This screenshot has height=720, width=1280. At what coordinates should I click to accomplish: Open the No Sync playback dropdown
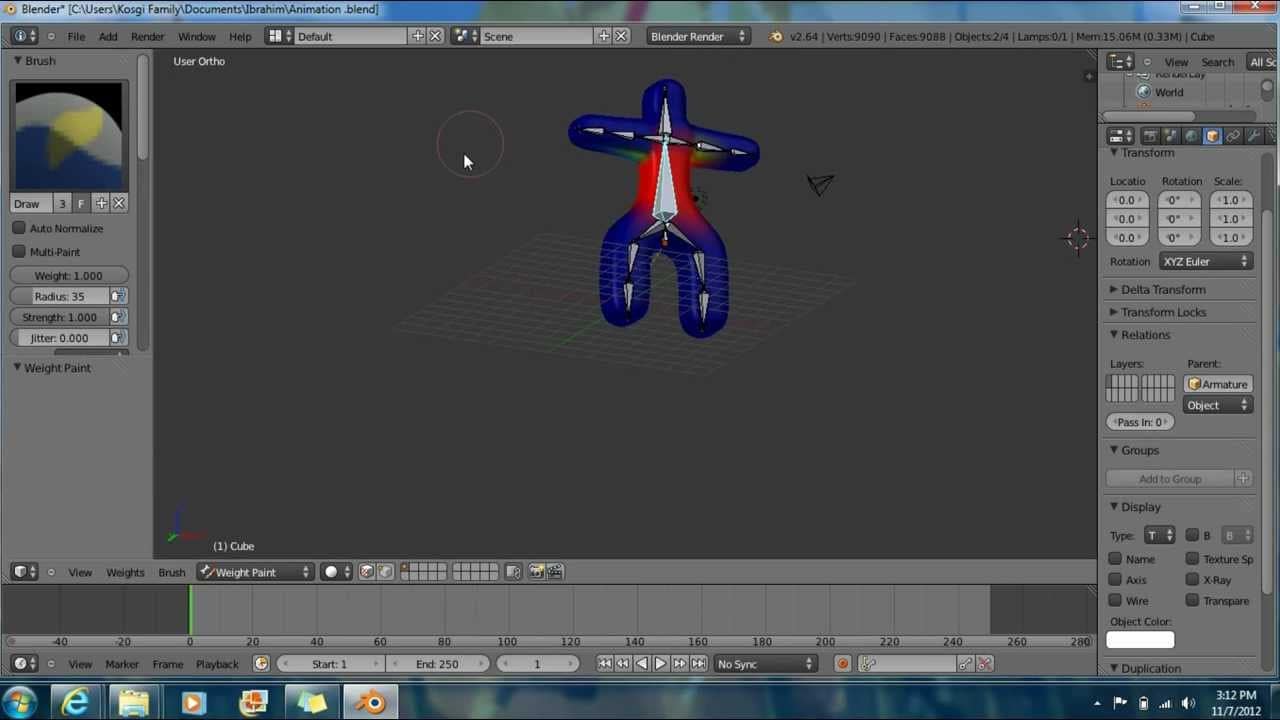(x=765, y=664)
